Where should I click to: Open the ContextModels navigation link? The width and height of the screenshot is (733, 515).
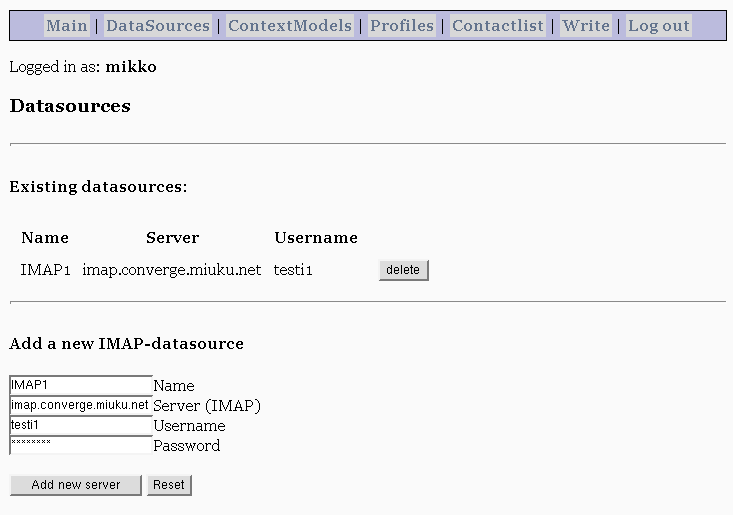(x=290, y=25)
